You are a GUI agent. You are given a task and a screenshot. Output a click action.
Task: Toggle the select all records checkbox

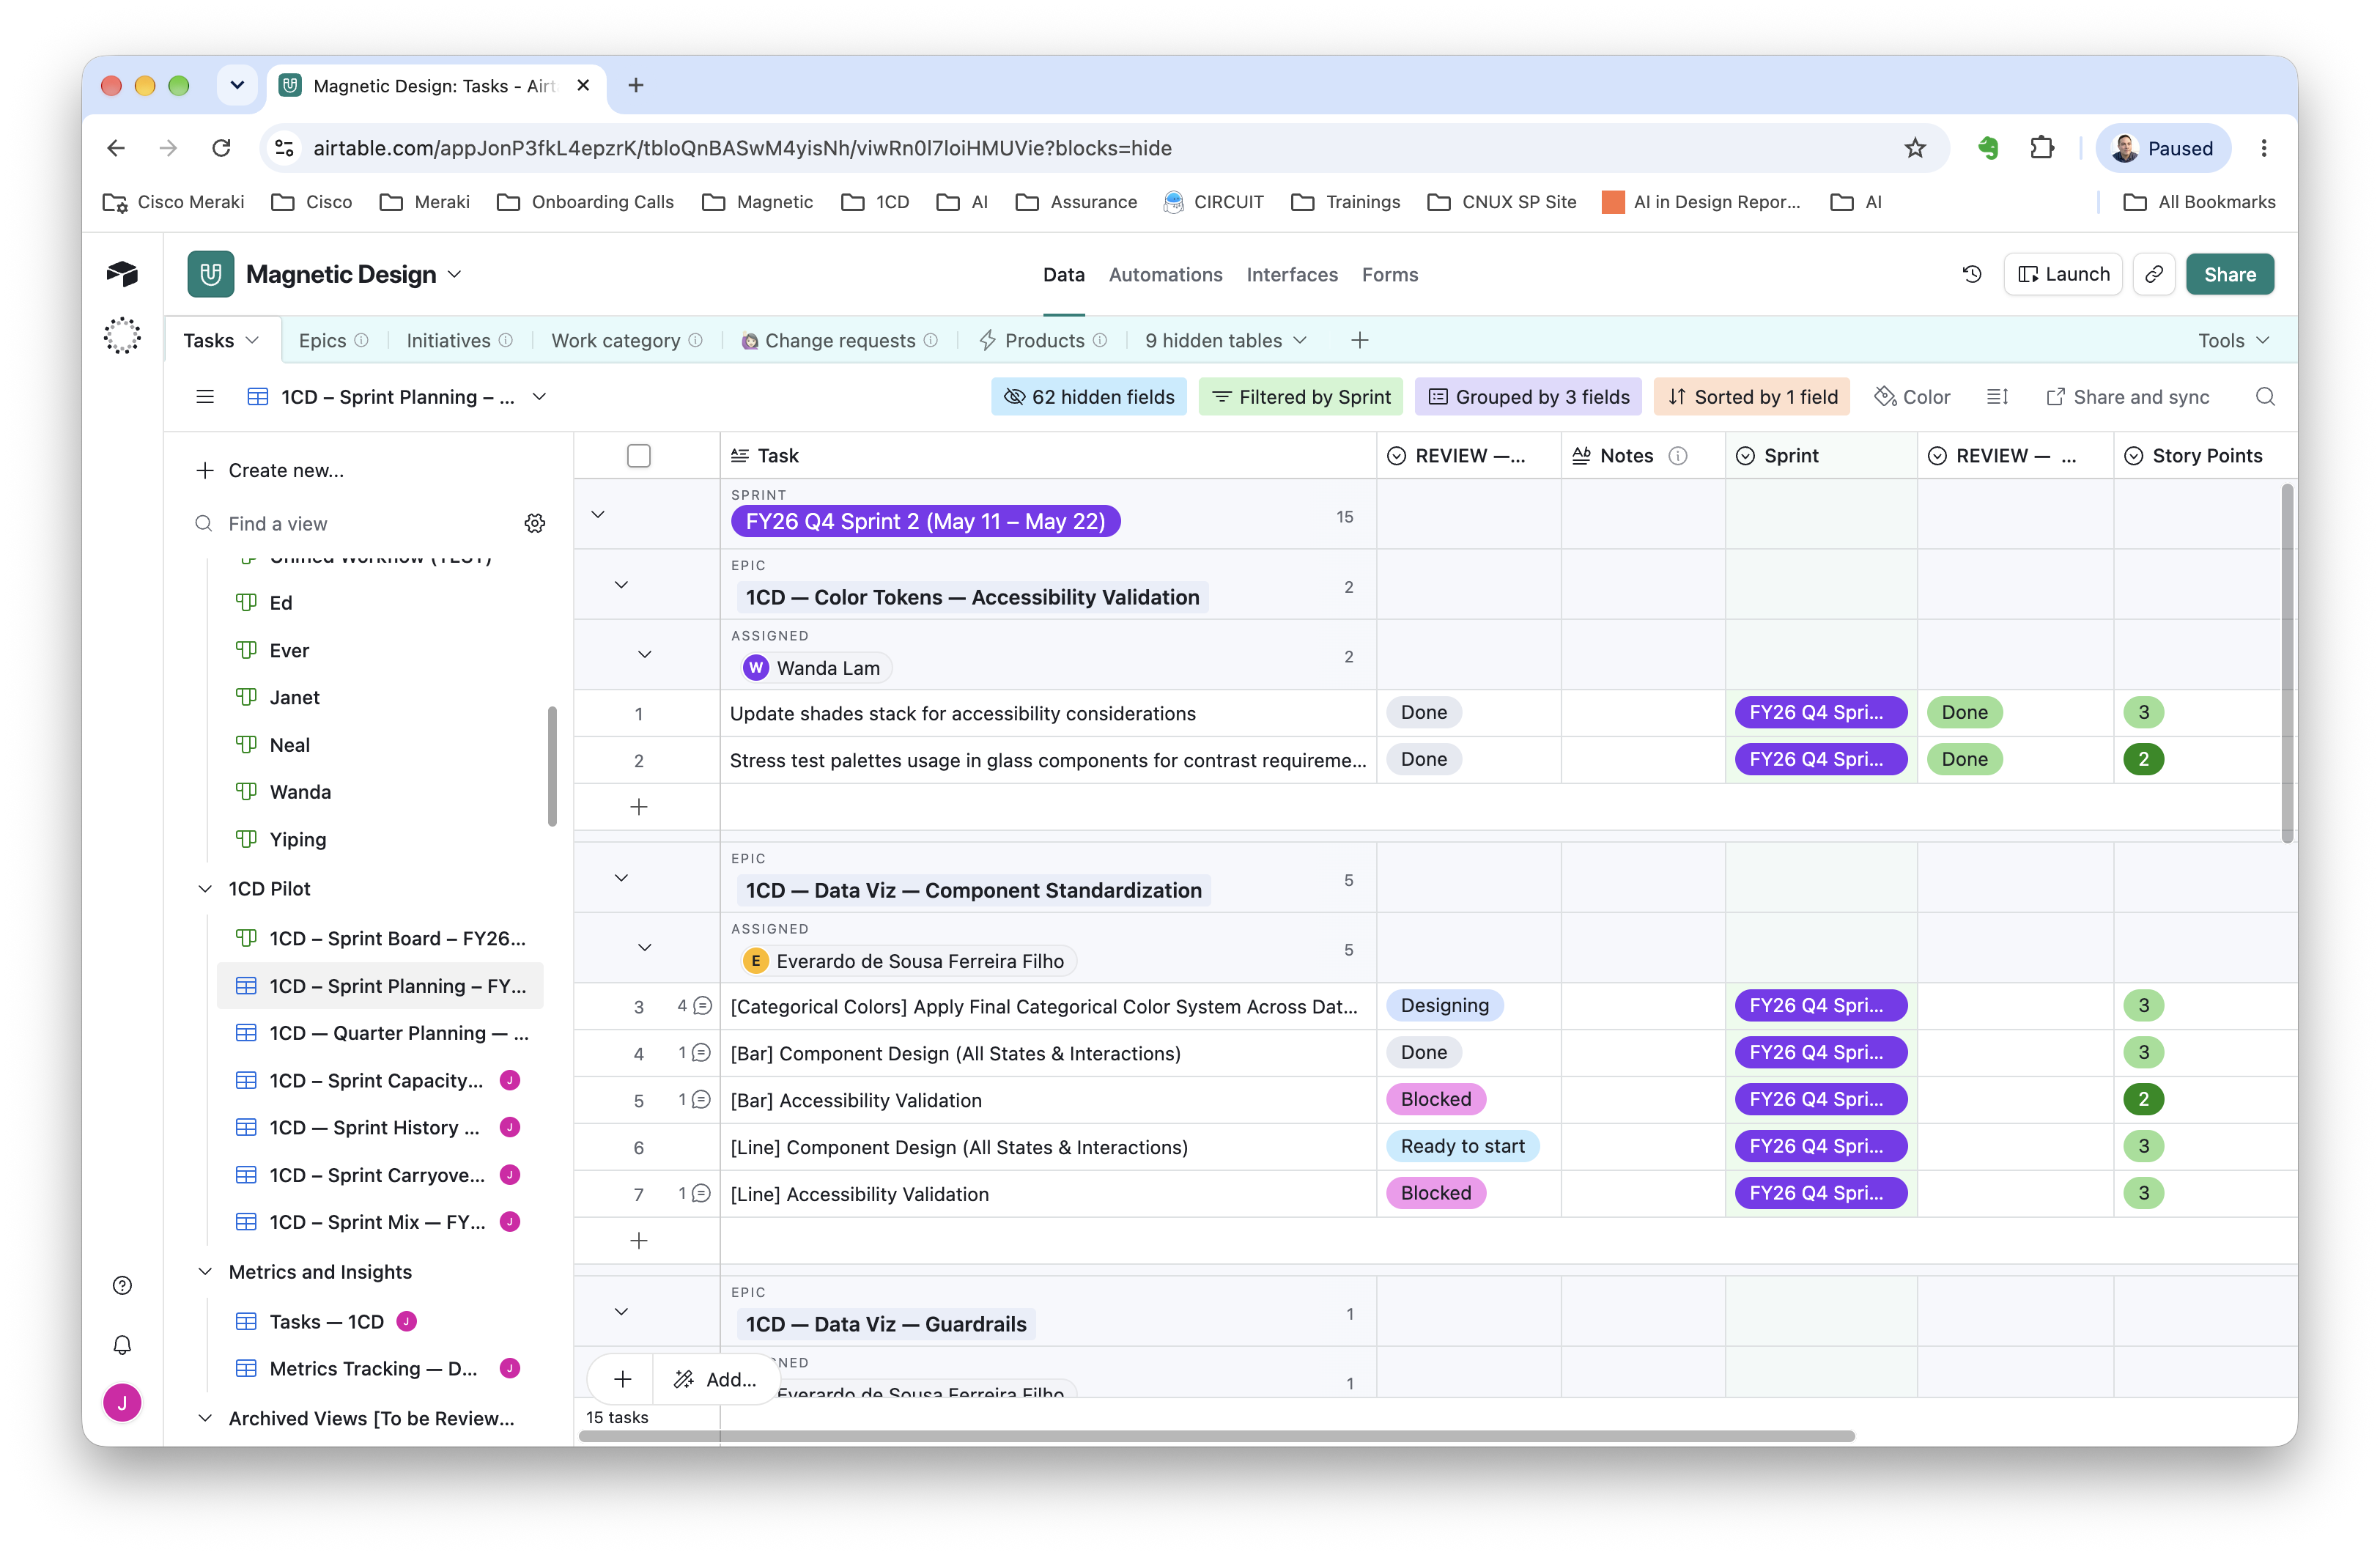tap(639, 456)
